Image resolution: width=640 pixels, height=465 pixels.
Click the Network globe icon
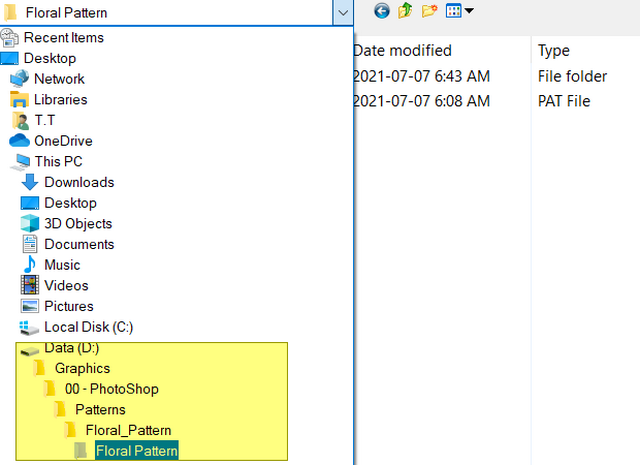pyautogui.click(x=19, y=79)
